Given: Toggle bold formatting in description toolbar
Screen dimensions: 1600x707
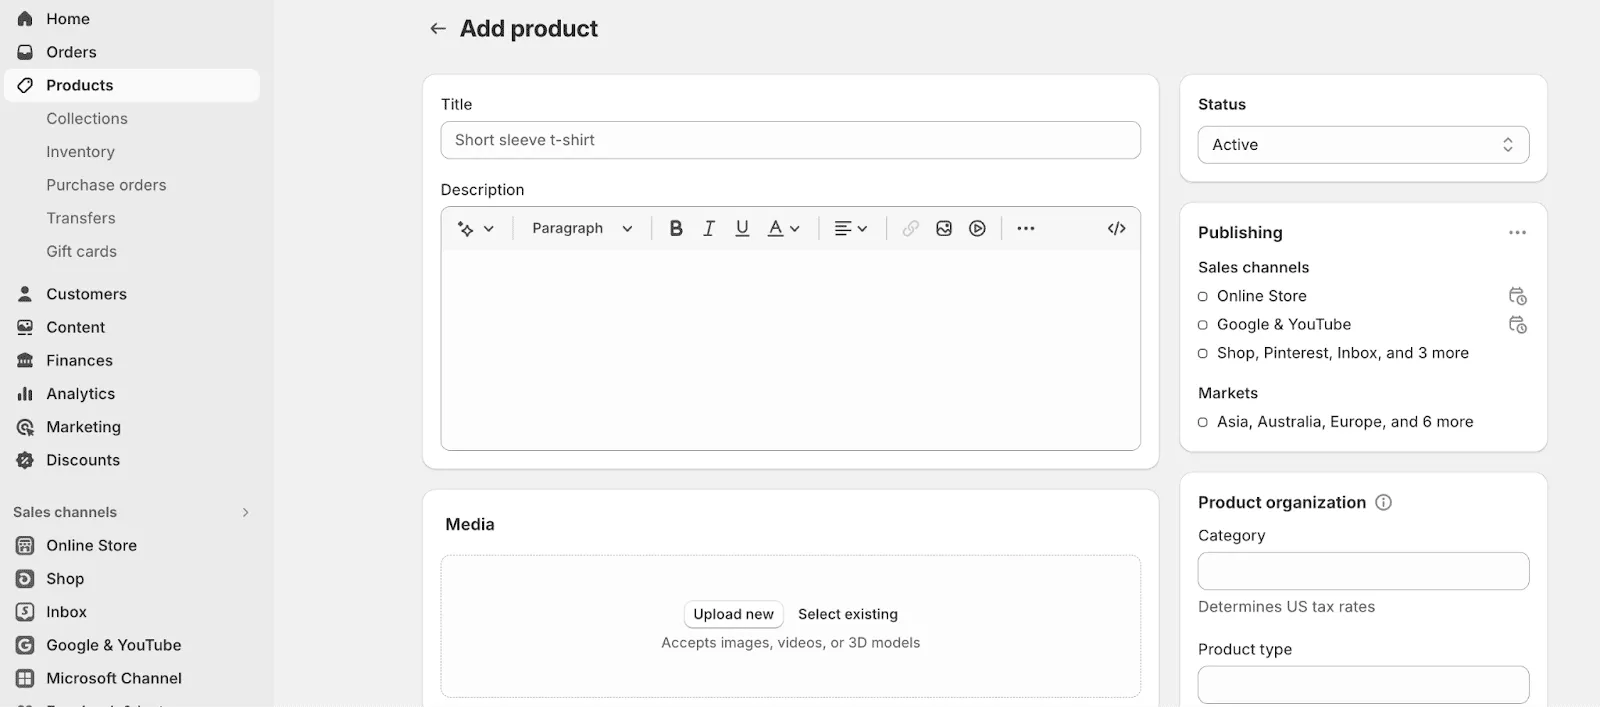Looking at the screenshot, I should click(676, 229).
